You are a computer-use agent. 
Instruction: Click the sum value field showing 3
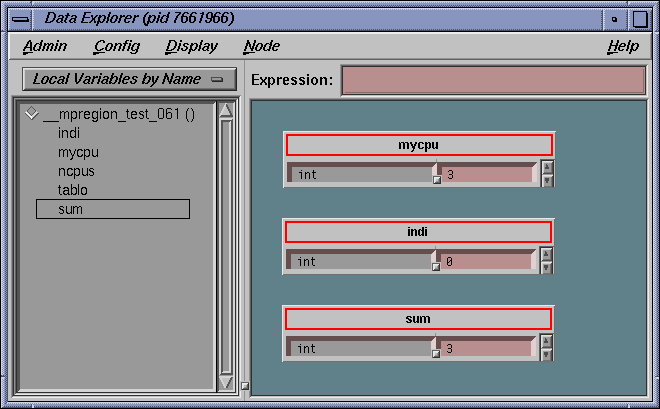487,348
